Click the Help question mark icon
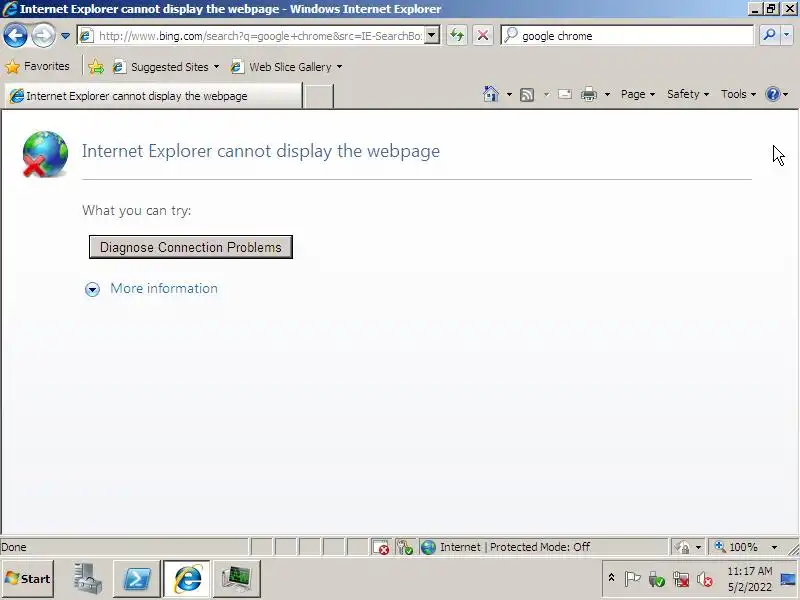Screen dimensions: 800x600 (x=772, y=94)
